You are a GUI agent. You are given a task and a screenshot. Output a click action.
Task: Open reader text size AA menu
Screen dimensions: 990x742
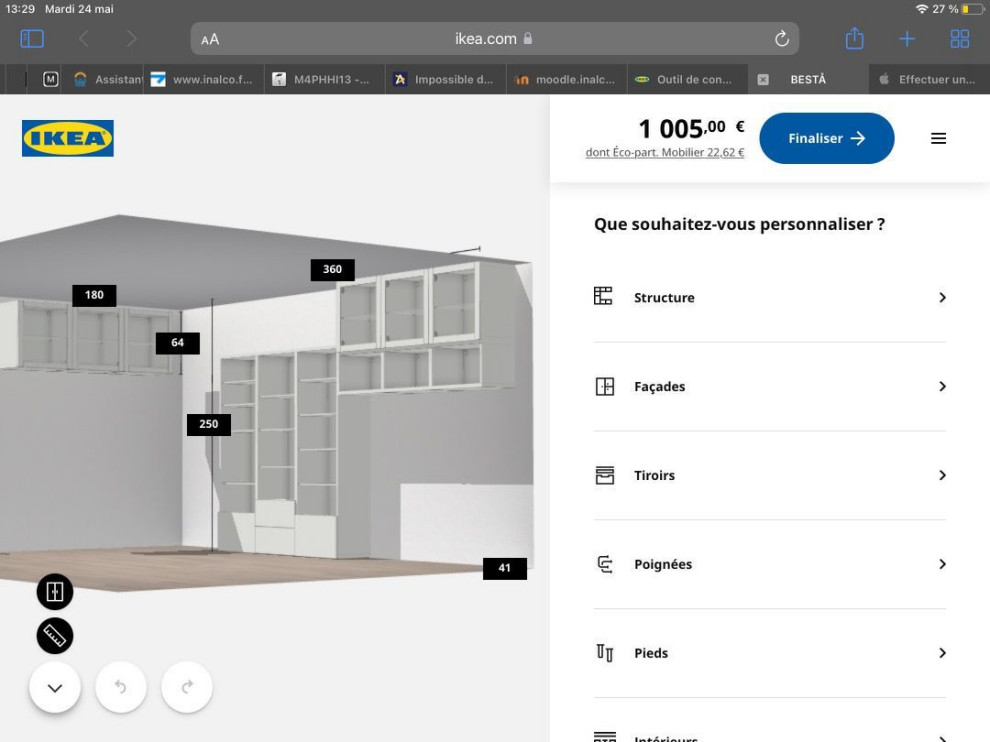tap(210, 40)
